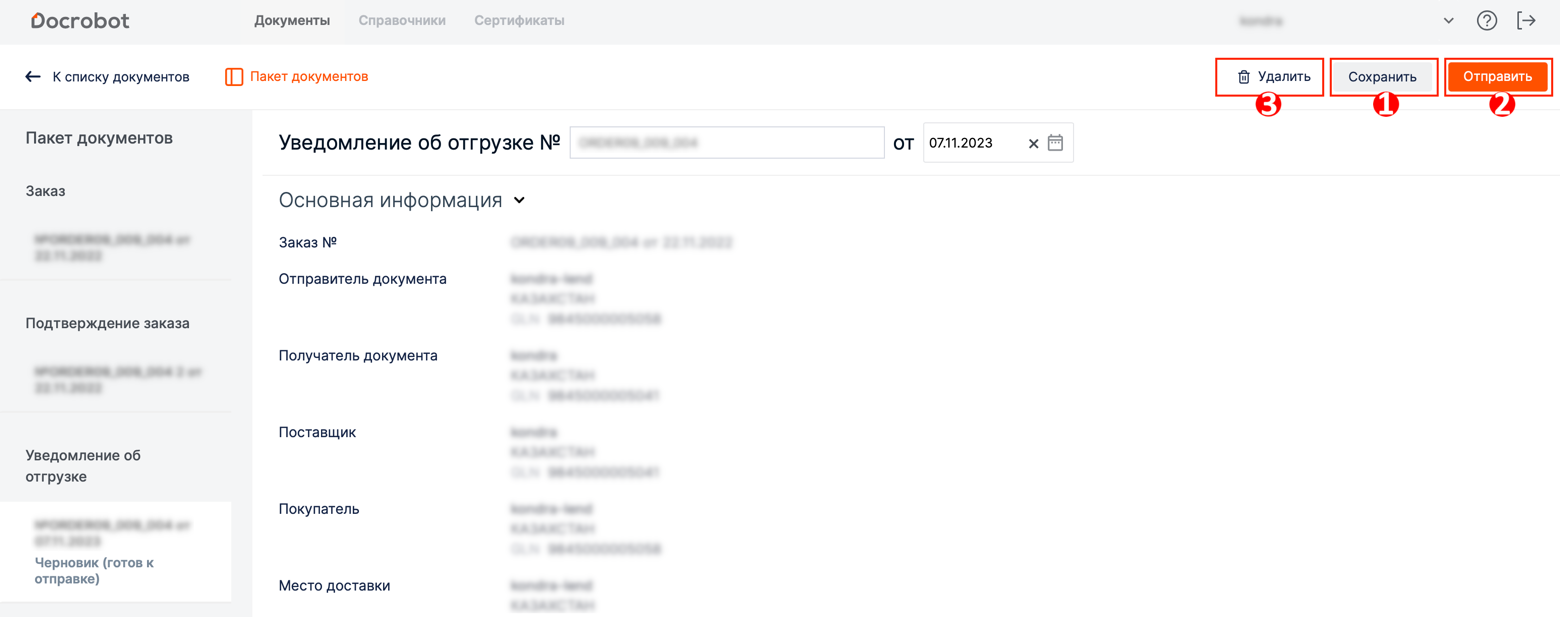Collapse the Основная информация section
1560x617 pixels.
tap(519, 200)
